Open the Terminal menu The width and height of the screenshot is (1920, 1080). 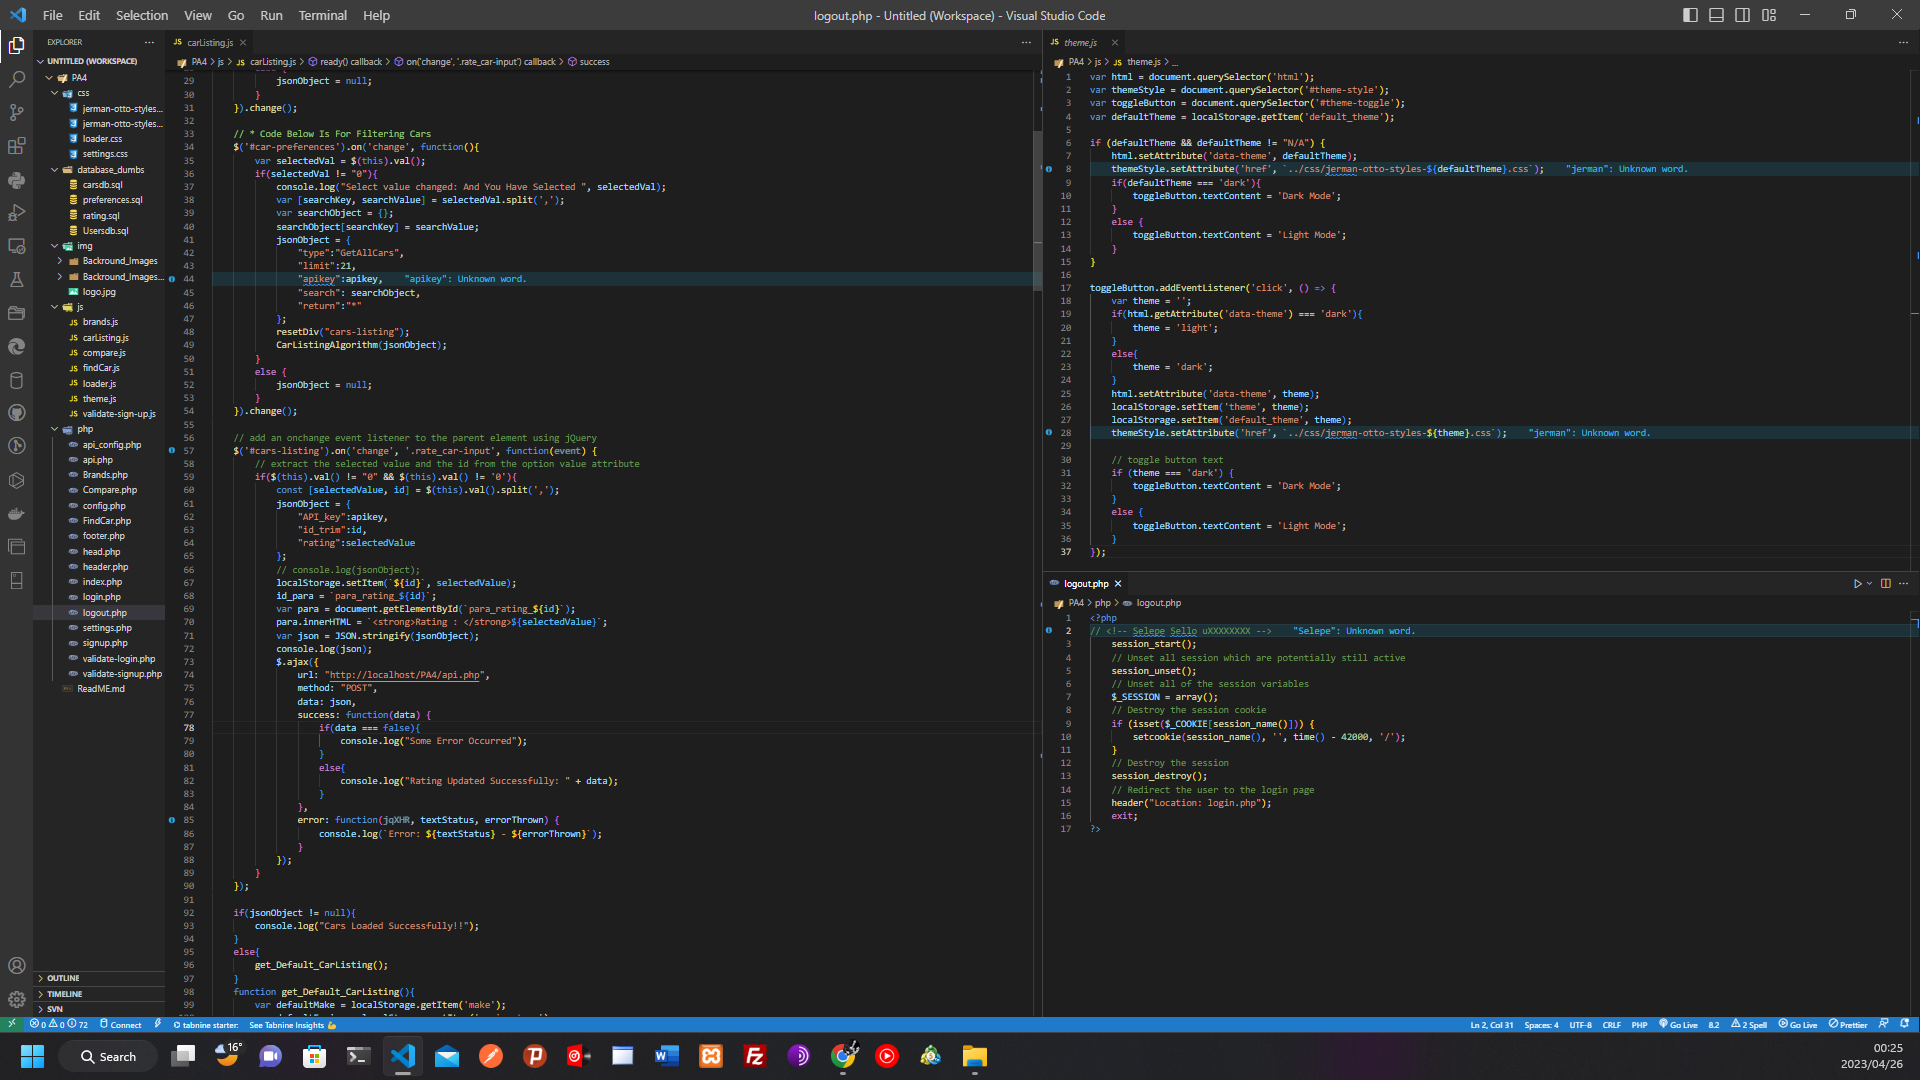(322, 15)
